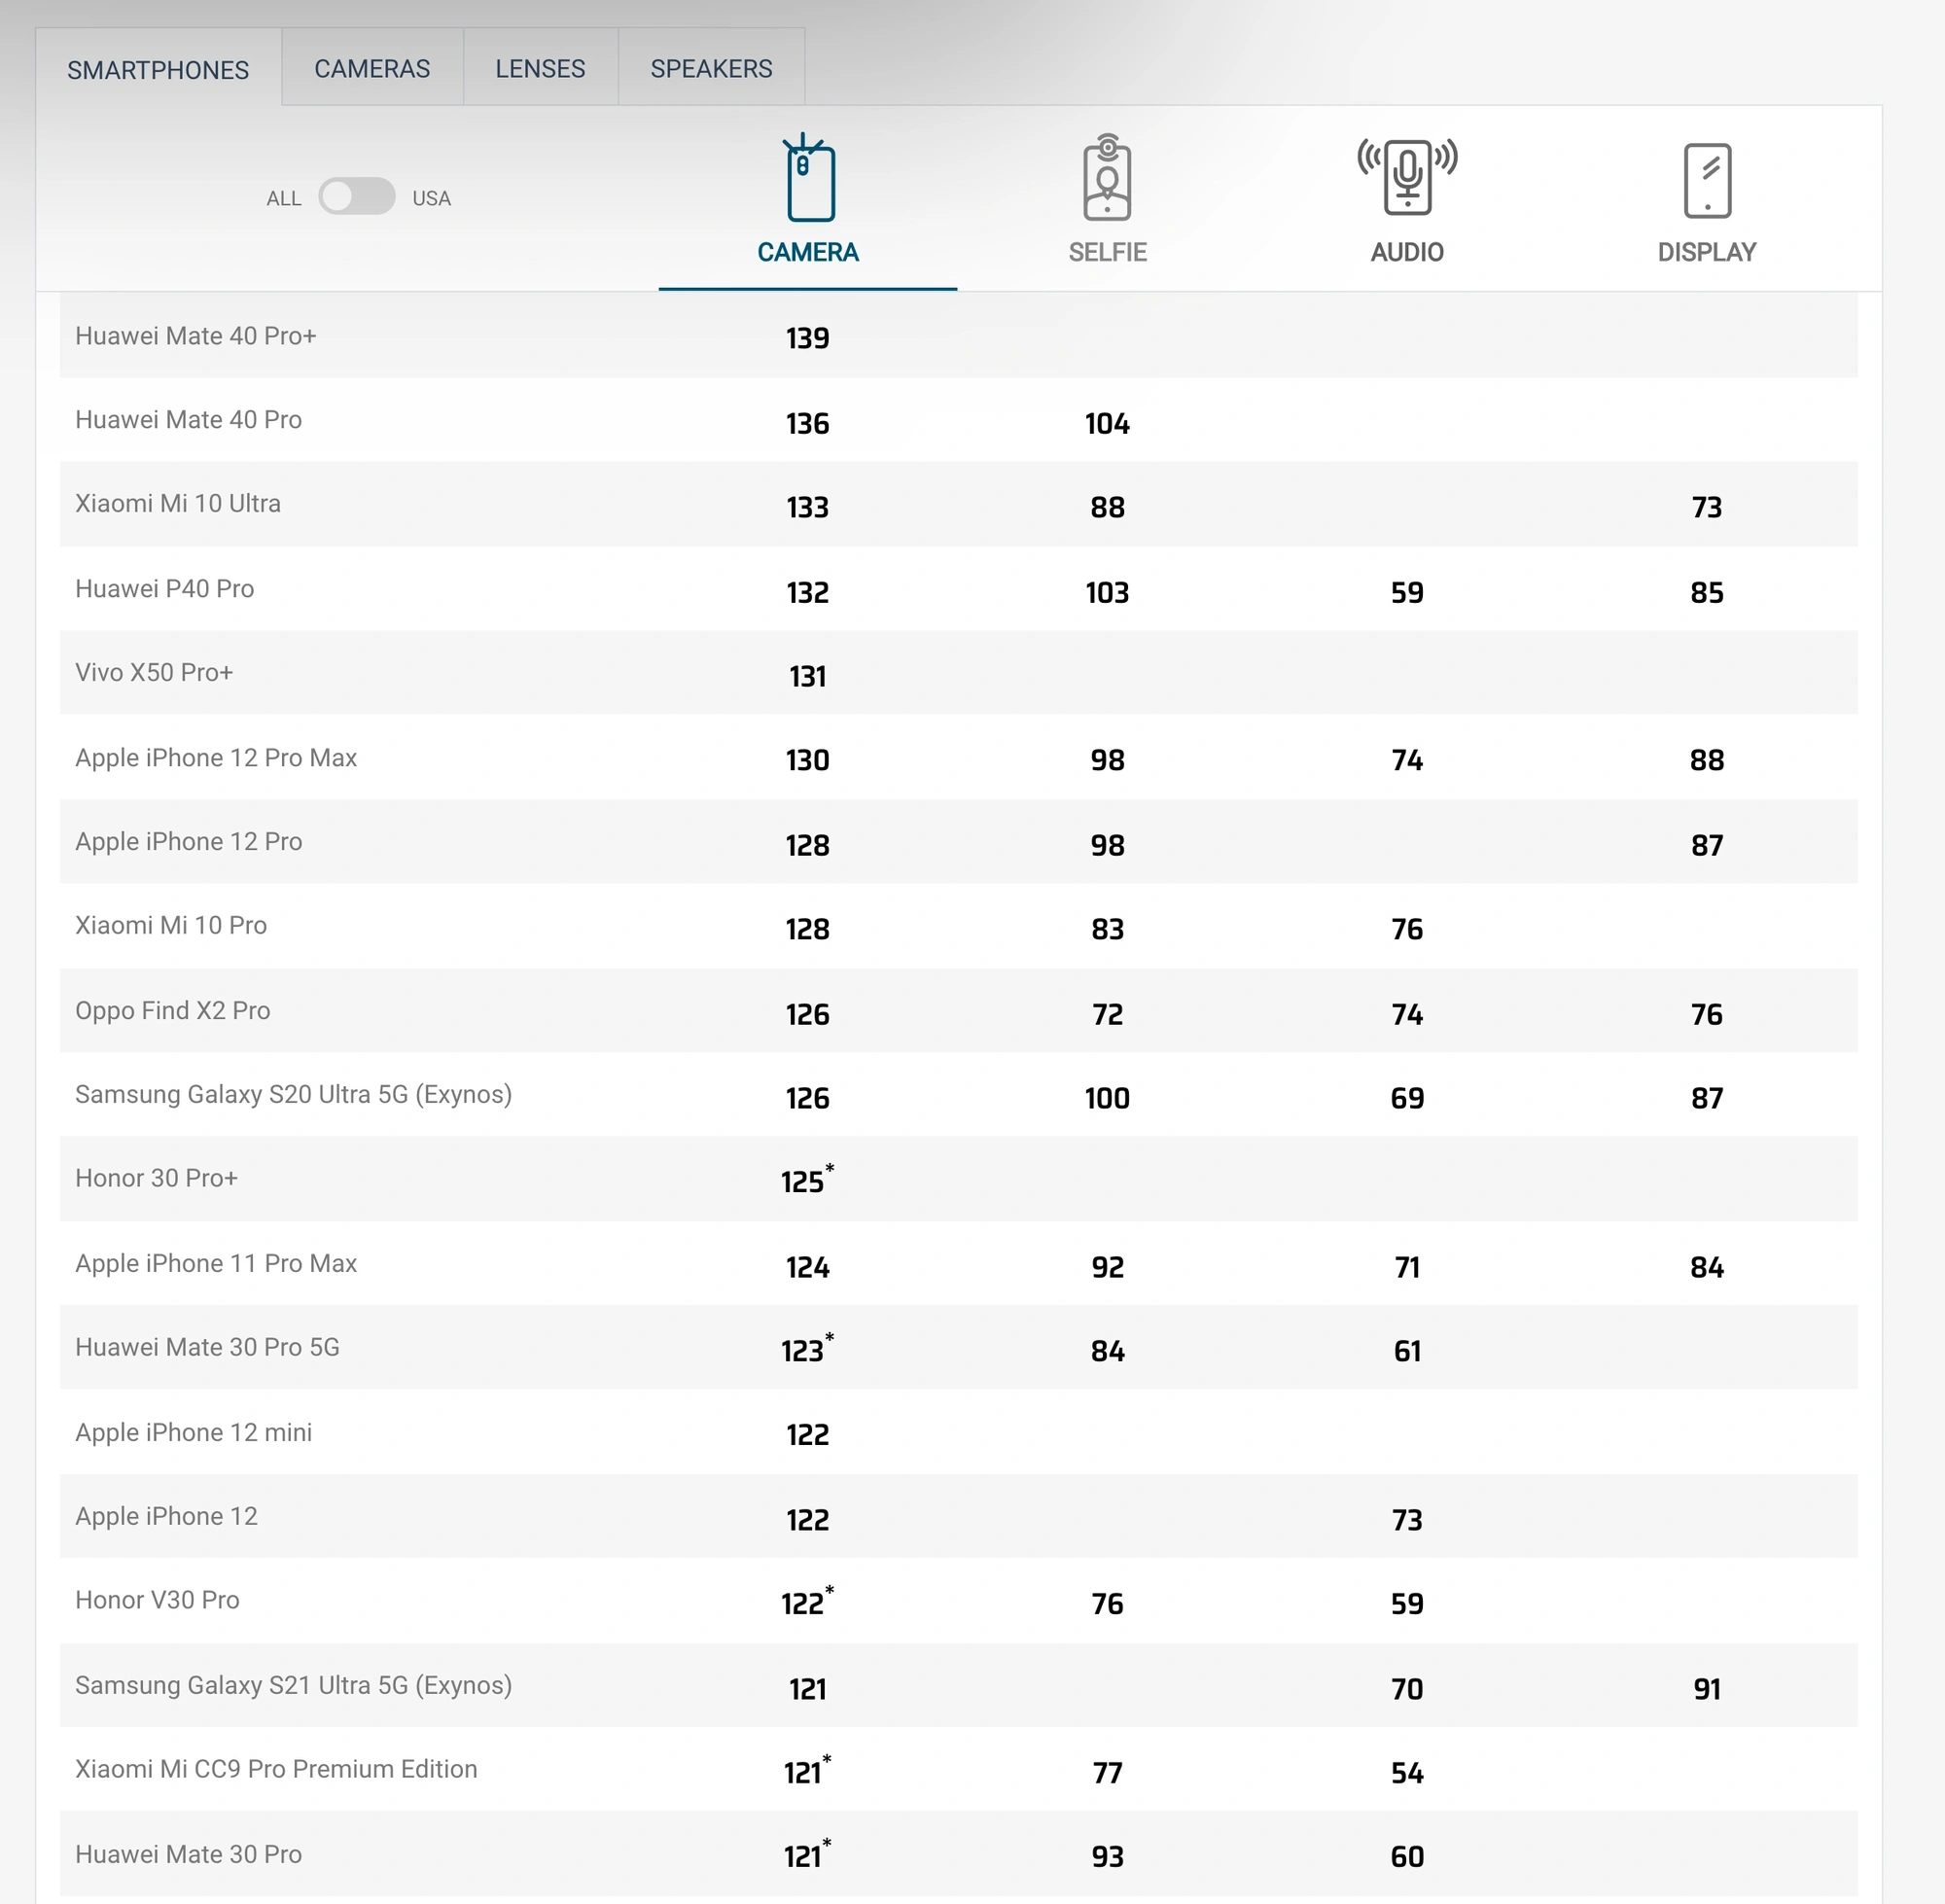
Task: Open Samsung Galaxy S21 Ultra 5G entry
Action: (x=293, y=1686)
